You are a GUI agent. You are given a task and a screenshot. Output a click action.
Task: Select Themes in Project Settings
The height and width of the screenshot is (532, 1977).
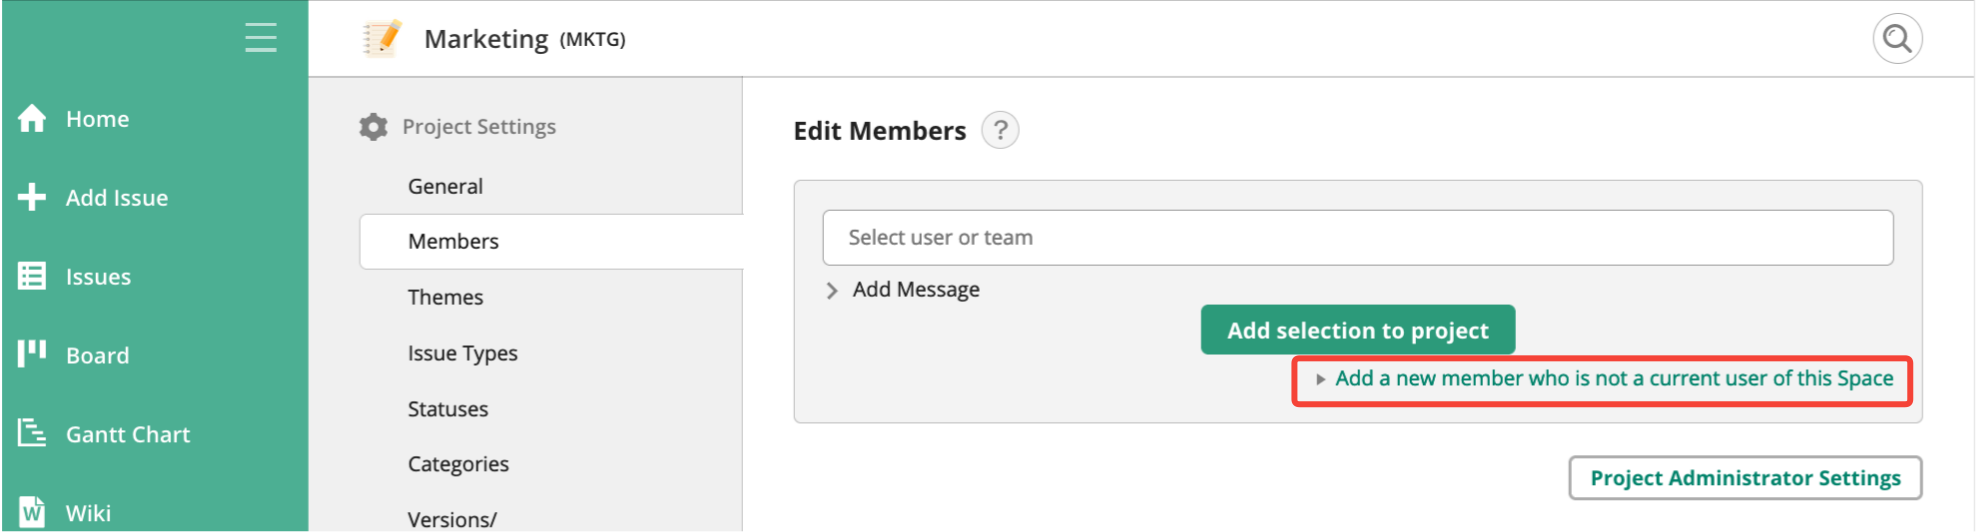(445, 297)
